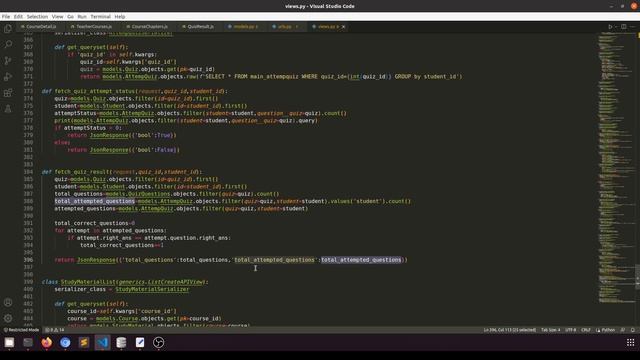Click the errors and warnings count
This screenshot has width=640, height=360.
[55, 330]
